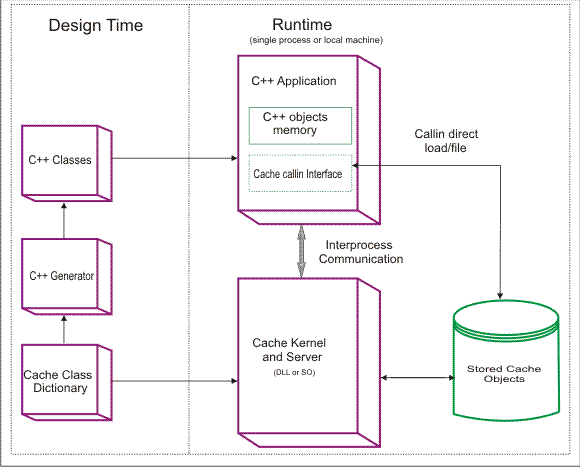
Task: Click arrow from C++ Generator to C++ Classes
Action: click(64, 220)
